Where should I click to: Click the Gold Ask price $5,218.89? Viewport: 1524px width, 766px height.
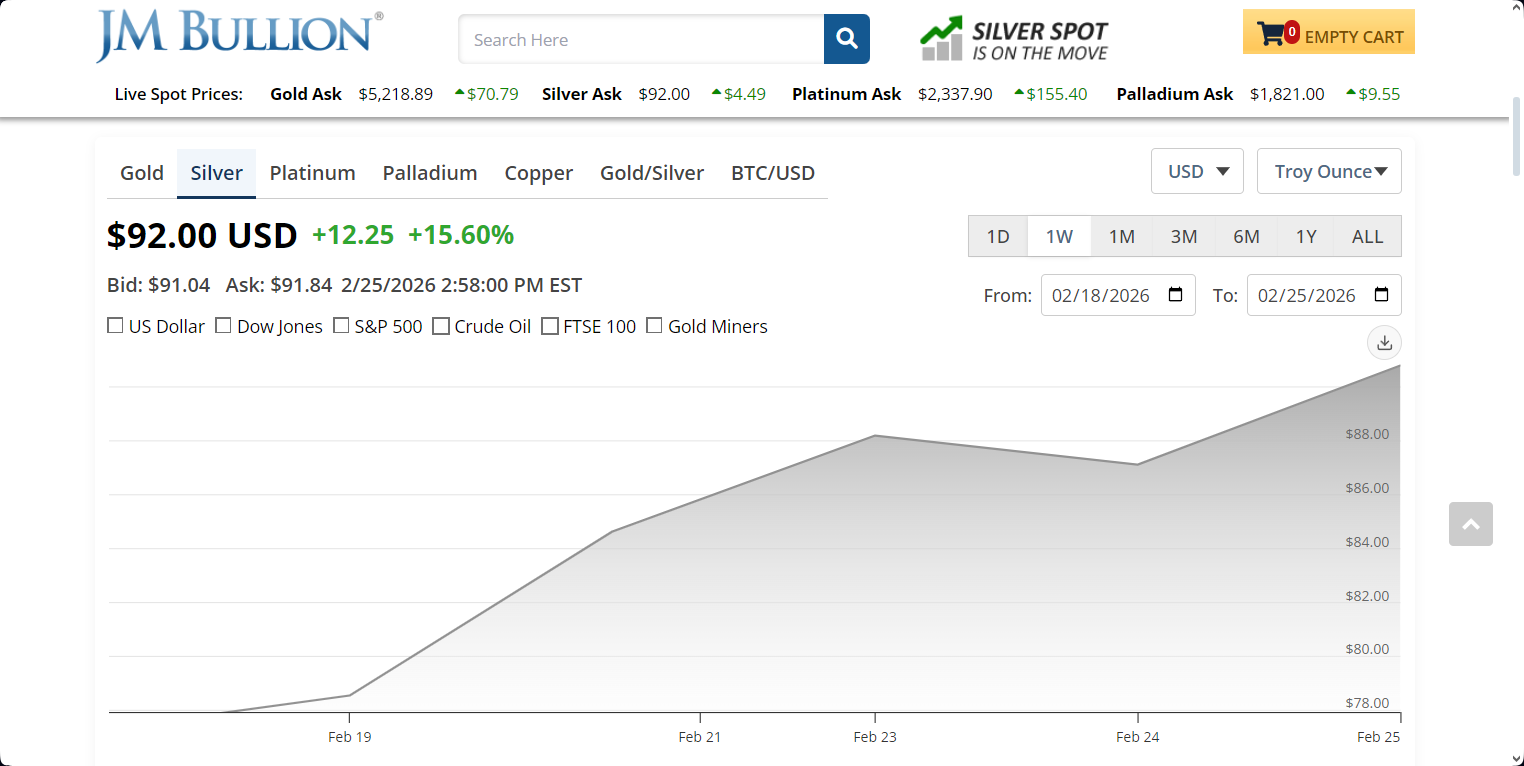pos(396,94)
